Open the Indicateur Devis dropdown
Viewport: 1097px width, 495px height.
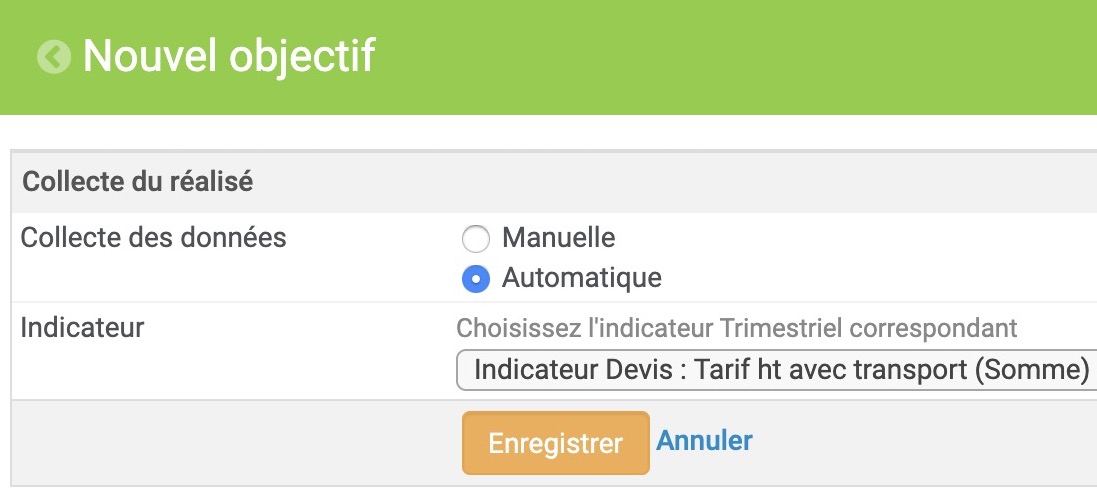tap(777, 370)
